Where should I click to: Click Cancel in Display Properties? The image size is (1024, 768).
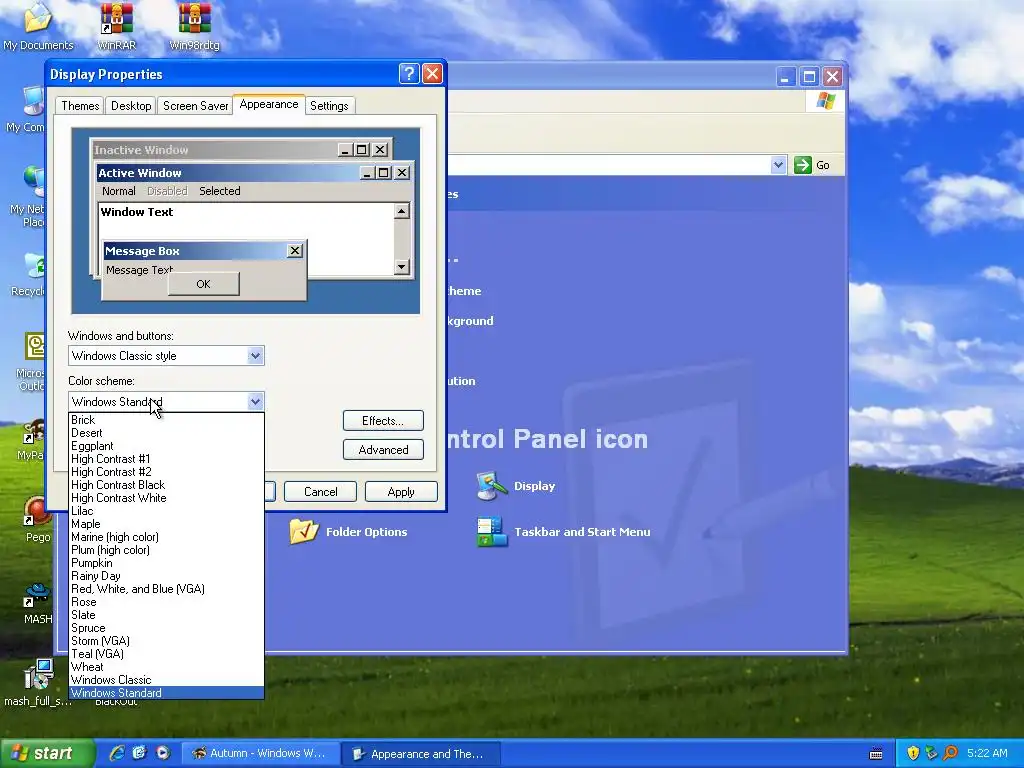[x=321, y=491]
